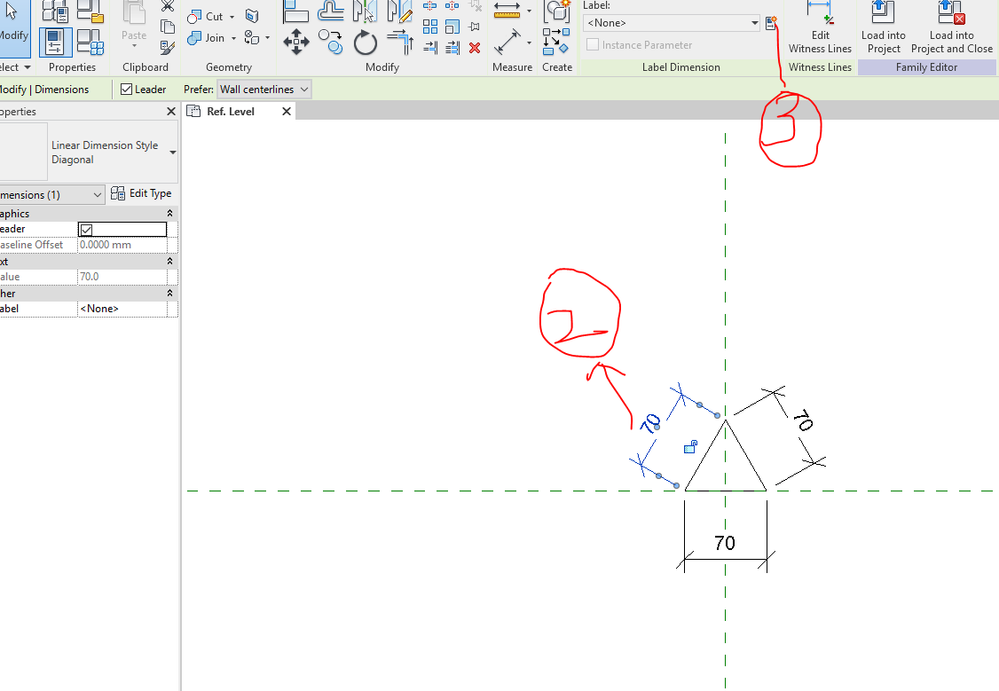The width and height of the screenshot is (999, 691).
Task: Select the Move tool
Action: (296, 43)
